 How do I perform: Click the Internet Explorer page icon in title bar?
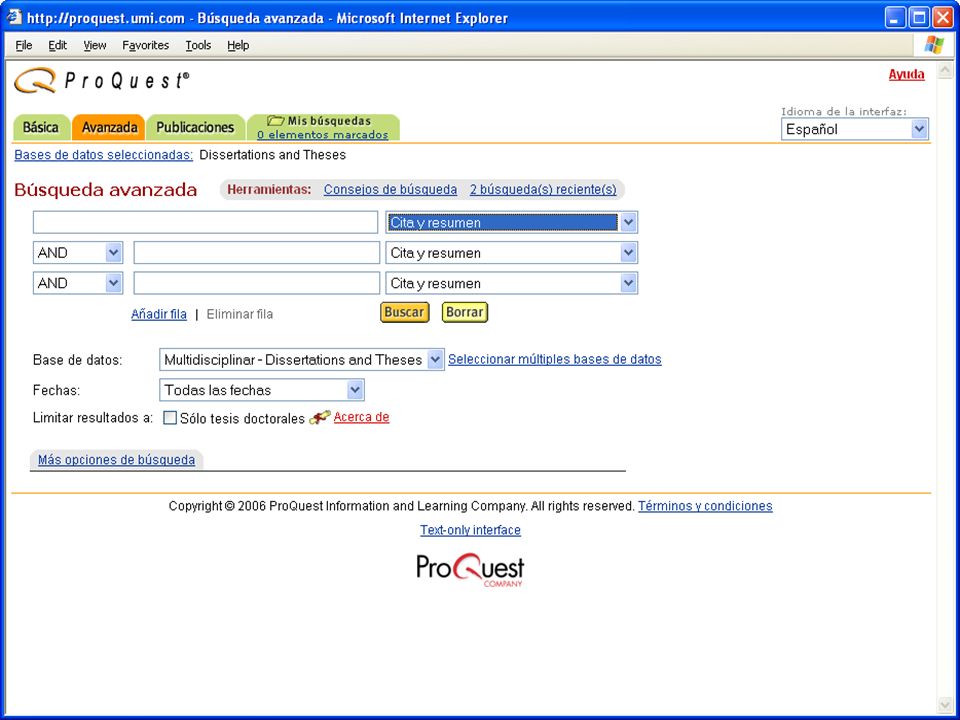pos(14,18)
